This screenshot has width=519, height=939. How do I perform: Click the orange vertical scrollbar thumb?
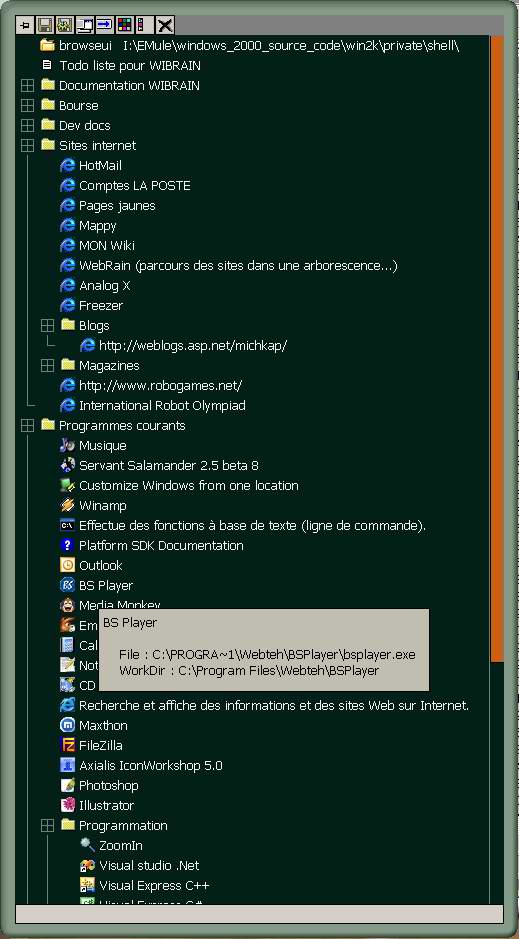click(496, 347)
